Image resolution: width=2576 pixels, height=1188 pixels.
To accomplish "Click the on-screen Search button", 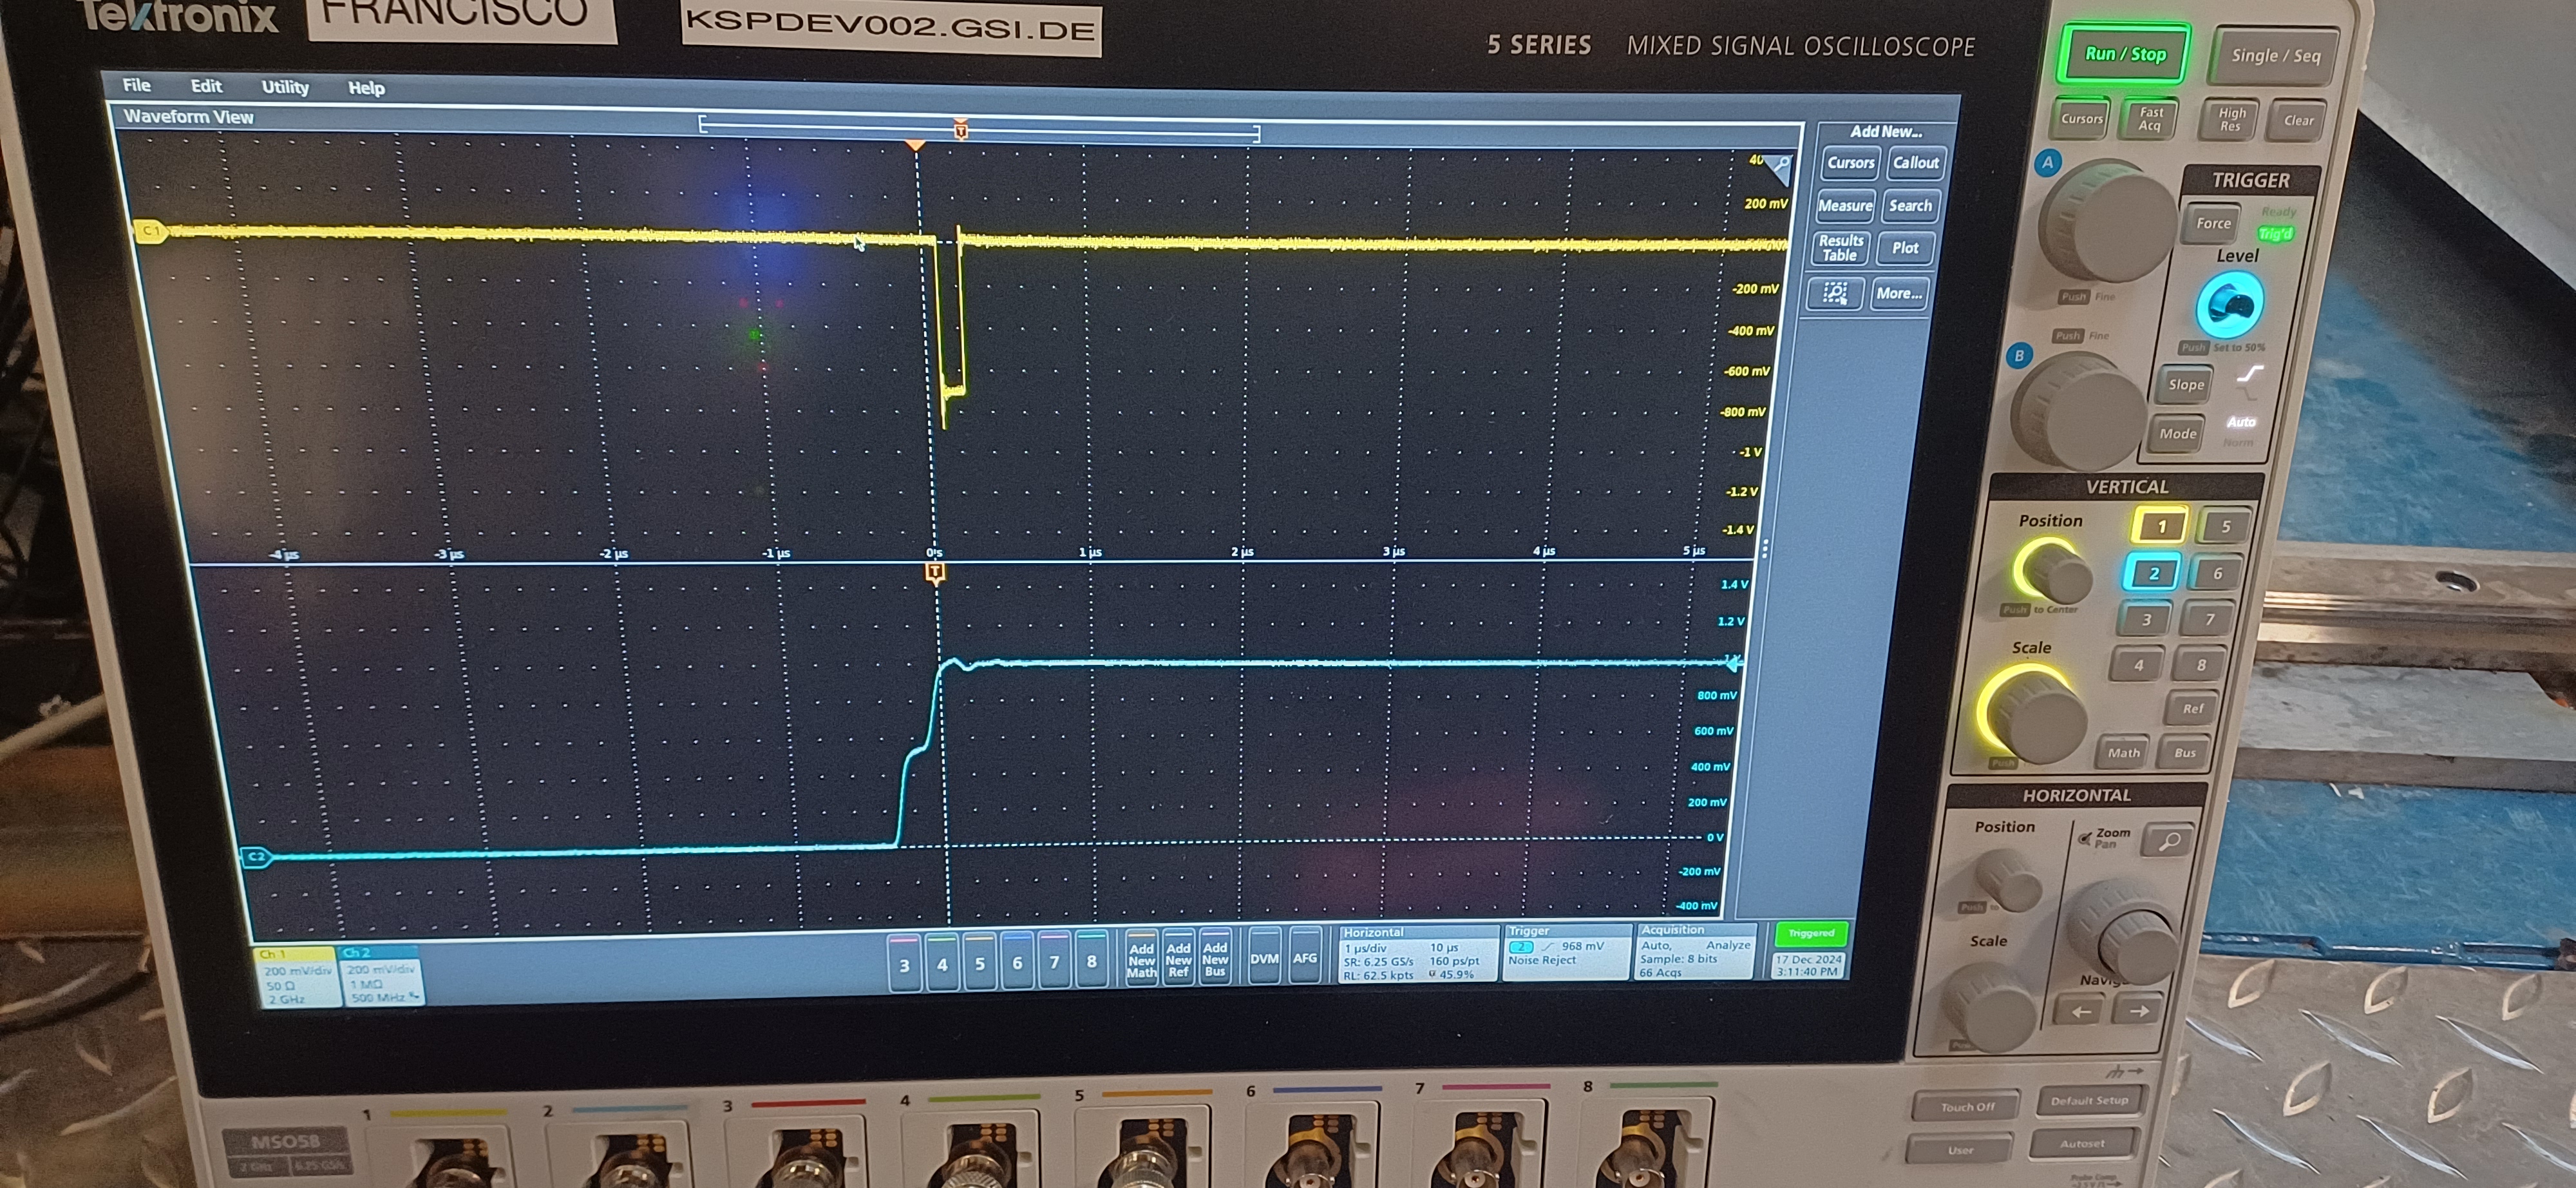I will click(1910, 206).
